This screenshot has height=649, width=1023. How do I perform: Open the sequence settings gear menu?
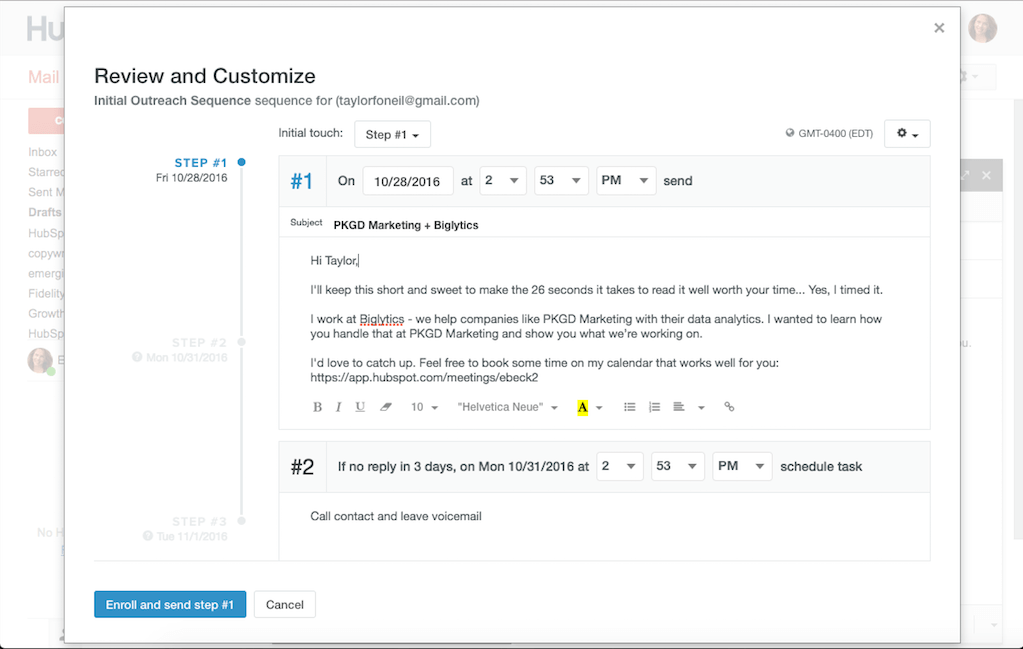[906, 133]
